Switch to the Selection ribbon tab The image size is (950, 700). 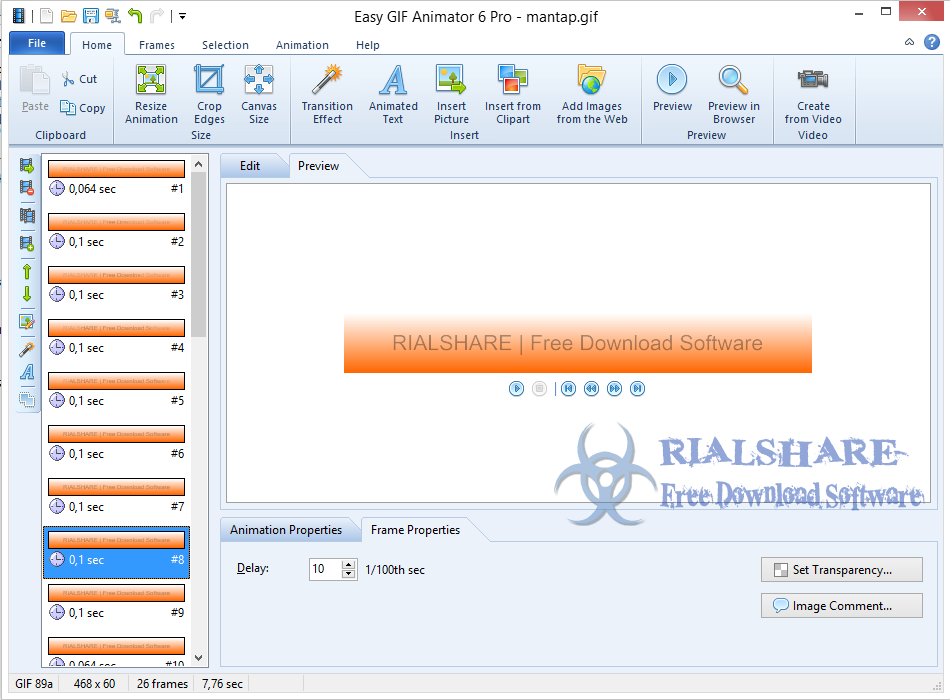coord(225,45)
